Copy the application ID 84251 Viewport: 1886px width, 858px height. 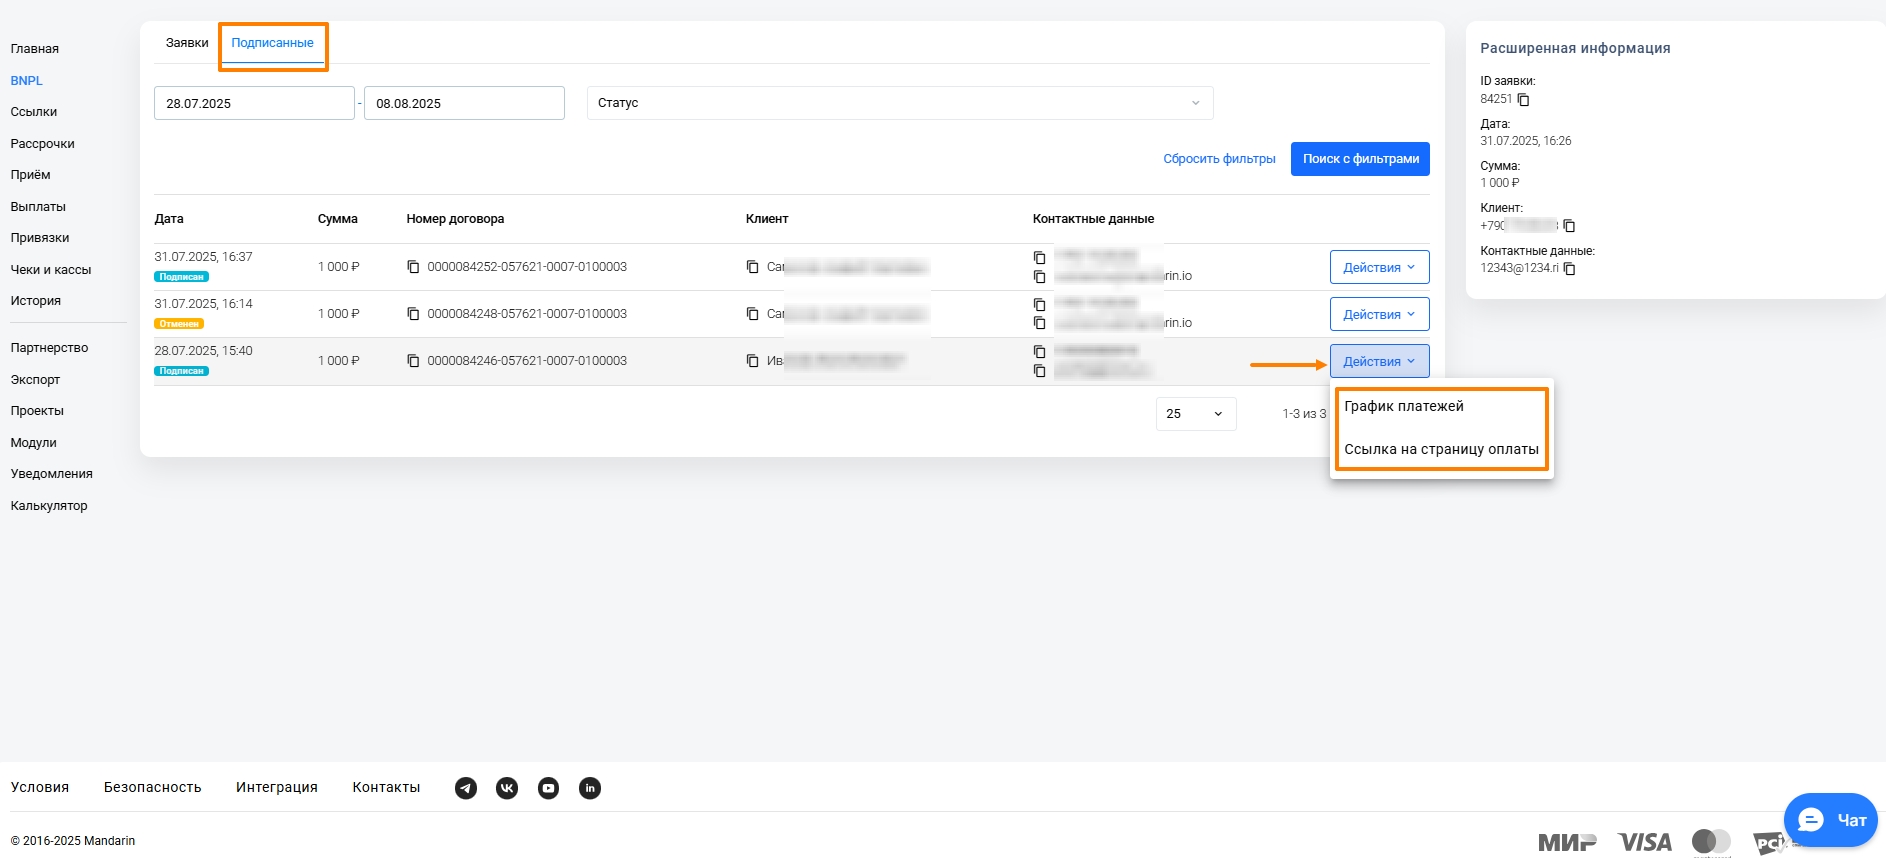[1523, 100]
